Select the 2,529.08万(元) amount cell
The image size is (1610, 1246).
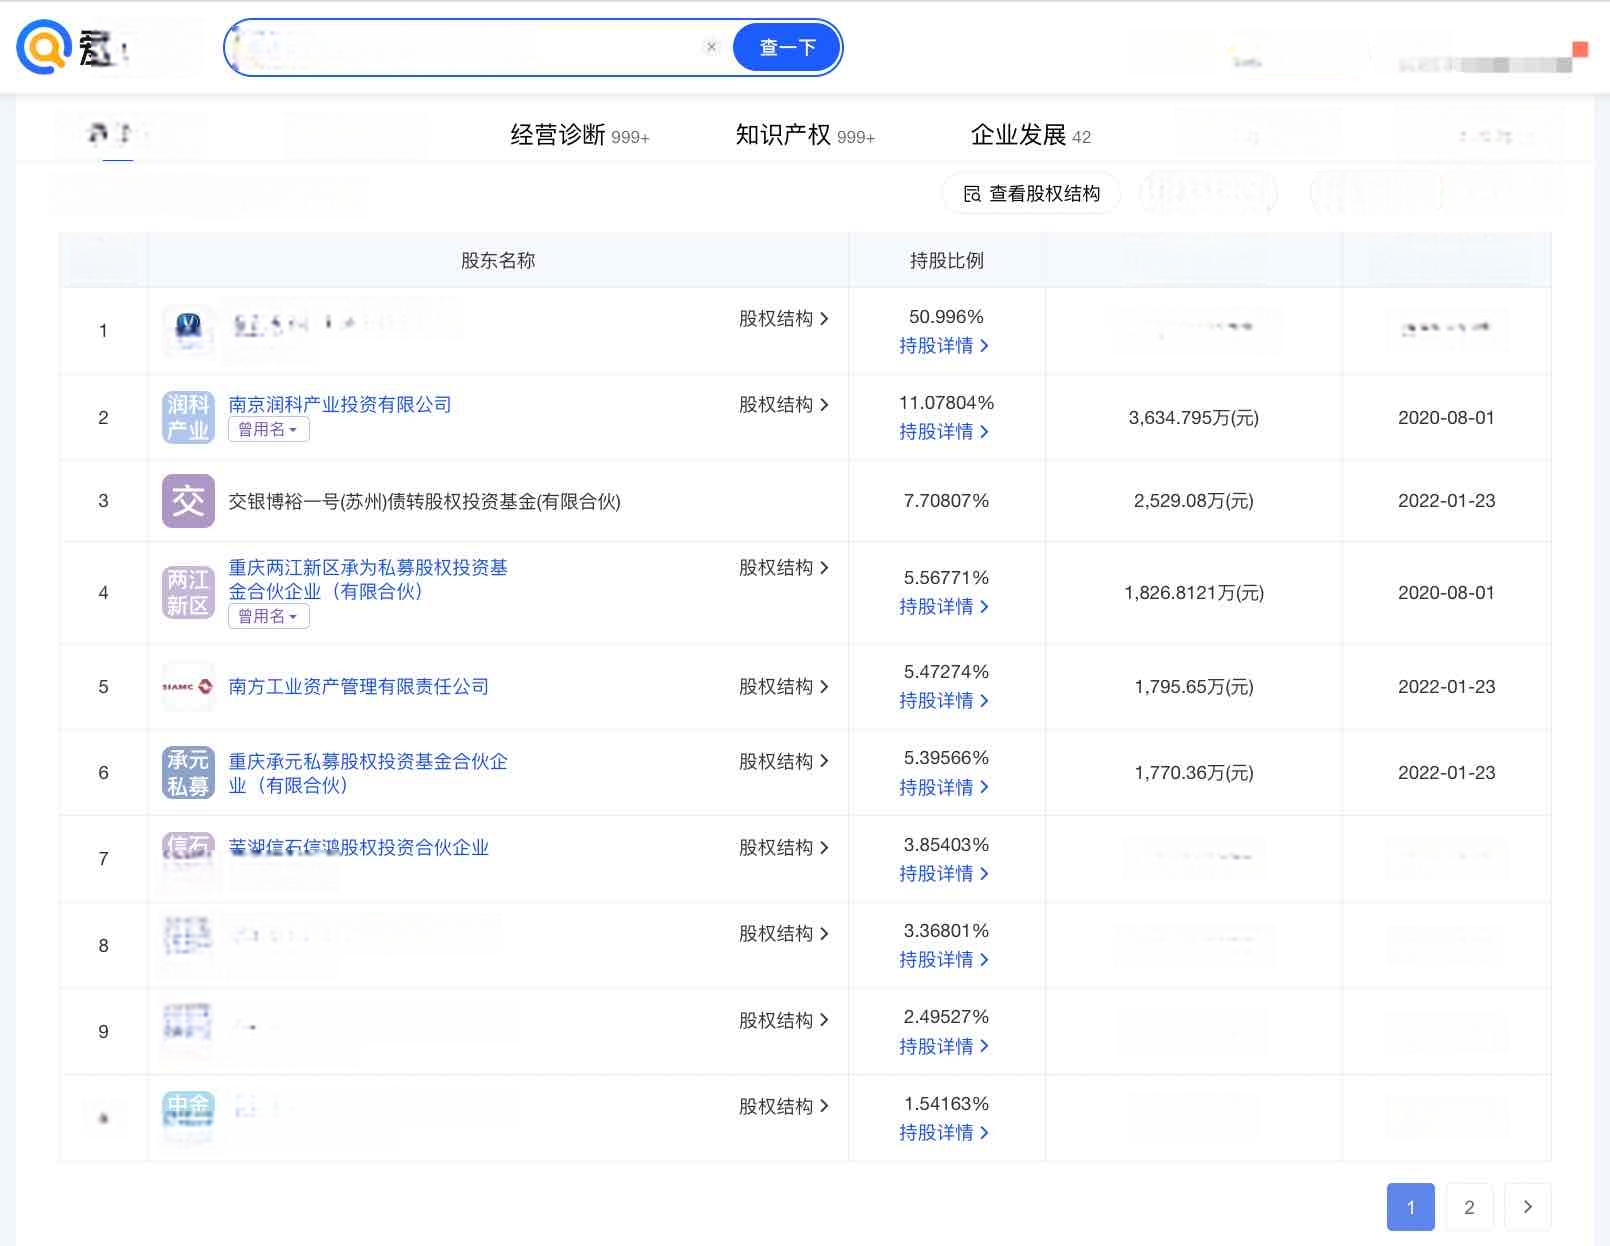click(x=1194, y=501)
